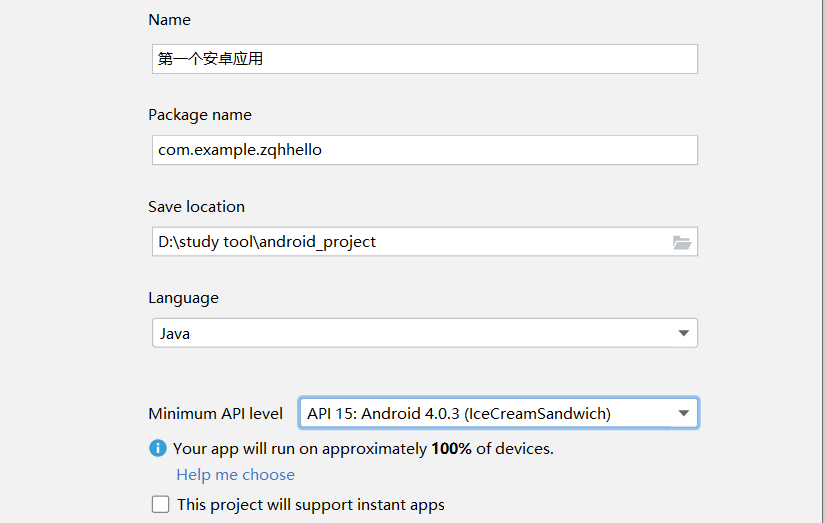The image size is (825, 523).
Task: Click the 'Language' label text
Action: coord(183,298)
